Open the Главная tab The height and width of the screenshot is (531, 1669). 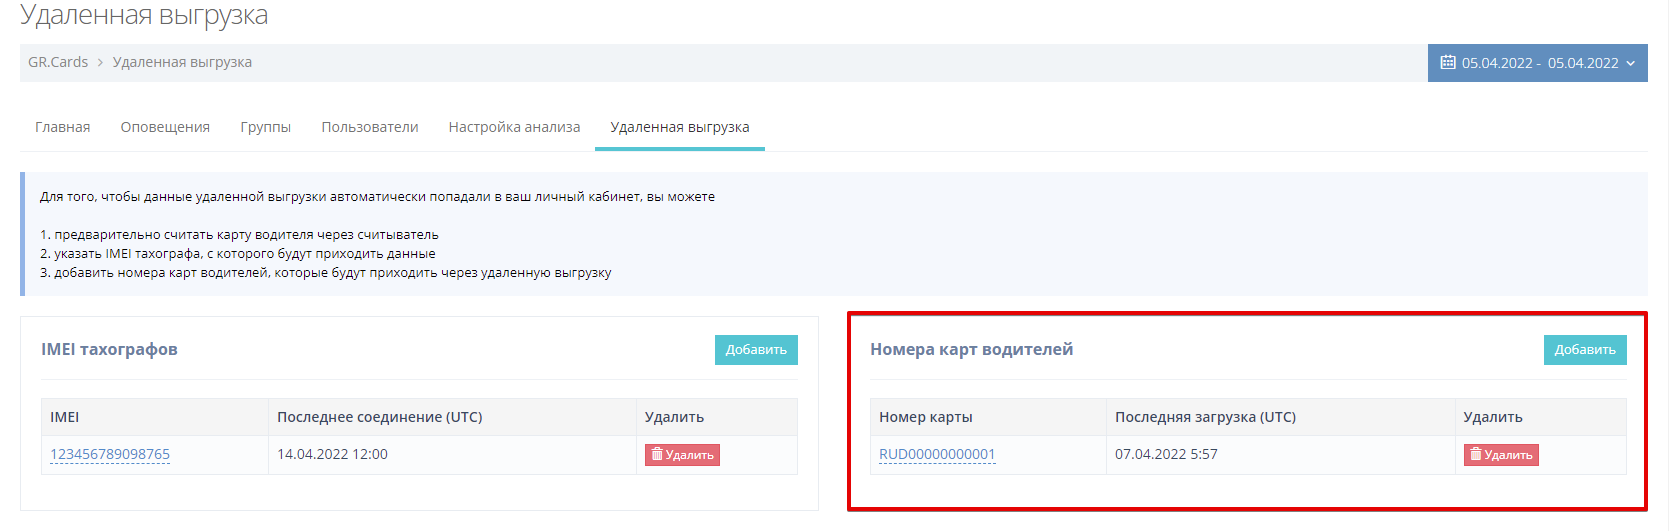point(62,127)
